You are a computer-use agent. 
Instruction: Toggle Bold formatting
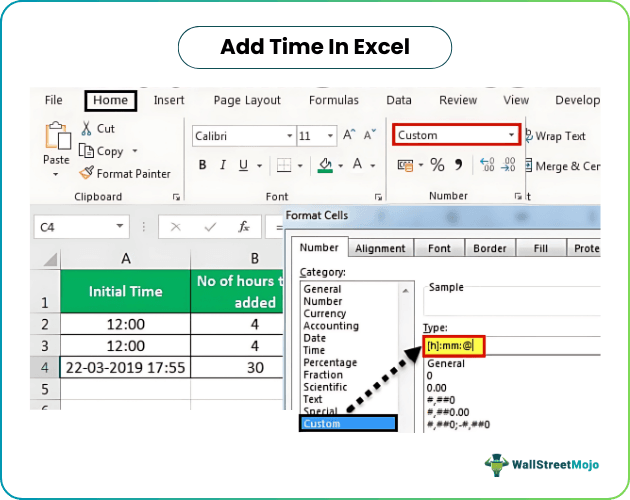[202, 165]
